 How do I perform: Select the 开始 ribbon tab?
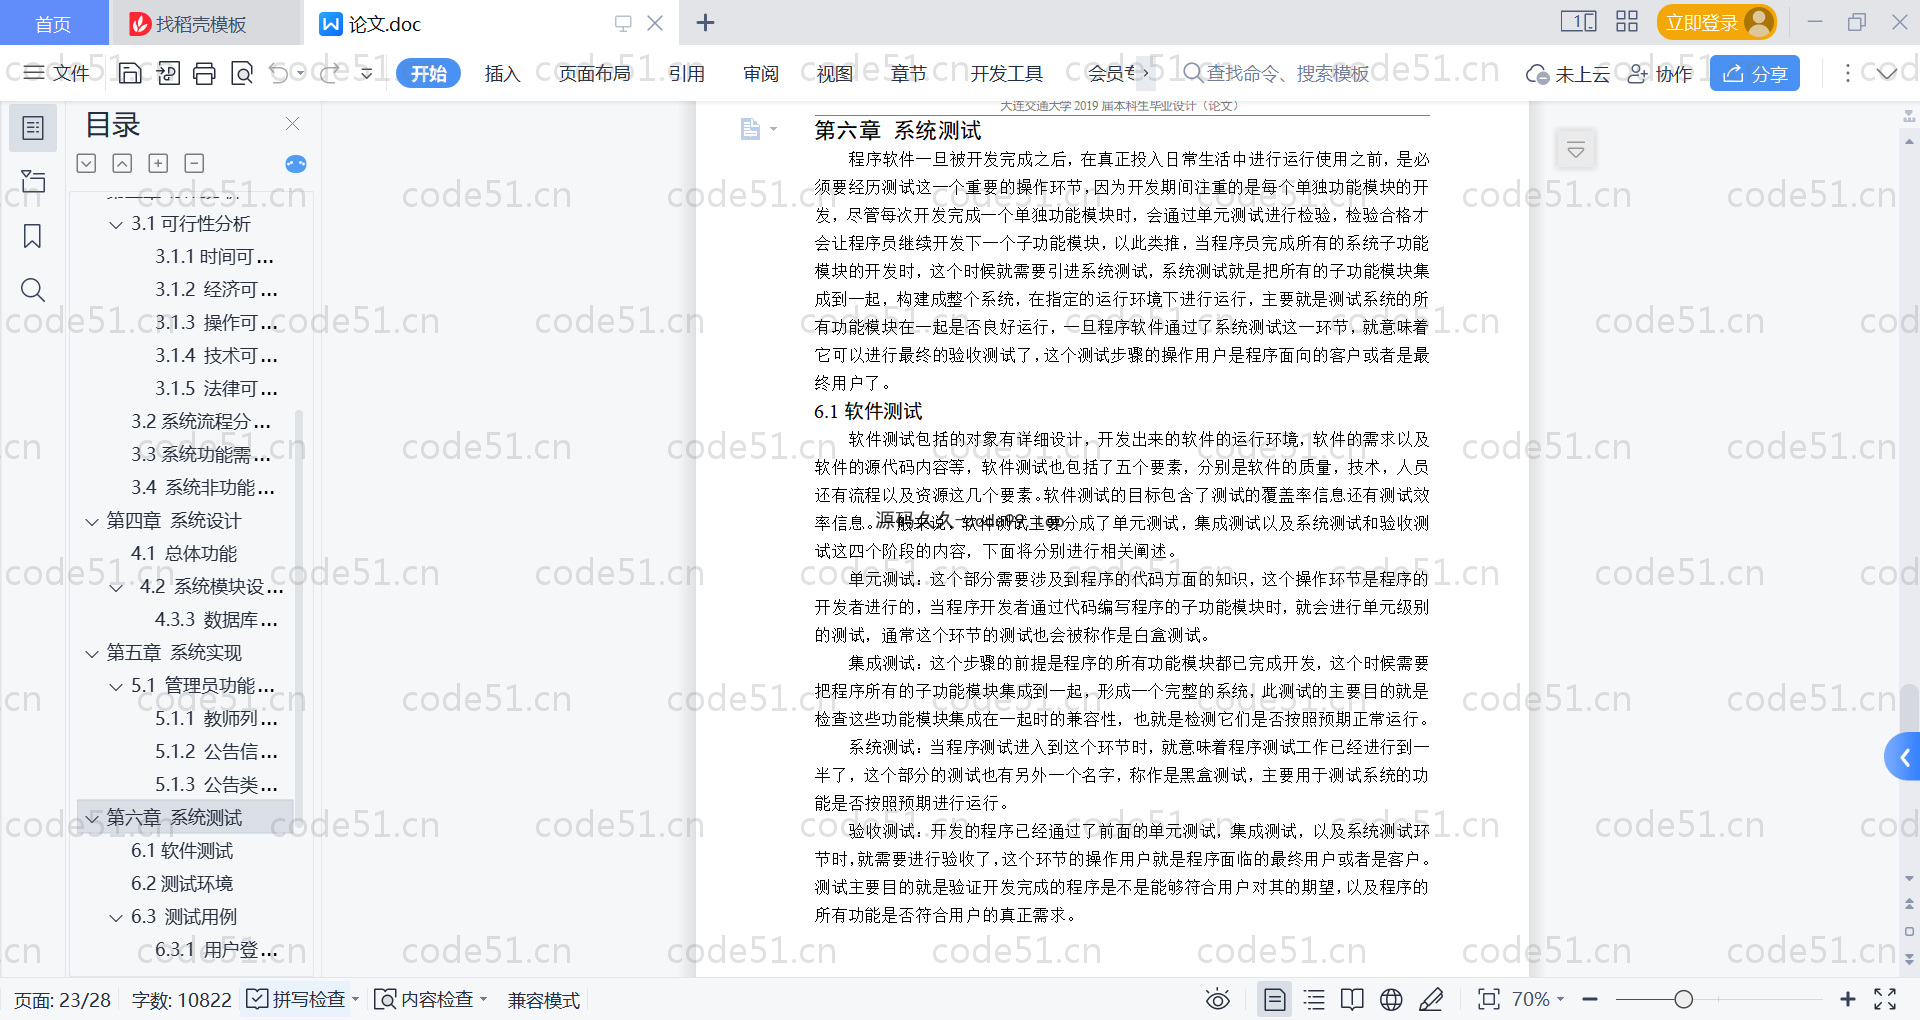[x=428, y=73]
